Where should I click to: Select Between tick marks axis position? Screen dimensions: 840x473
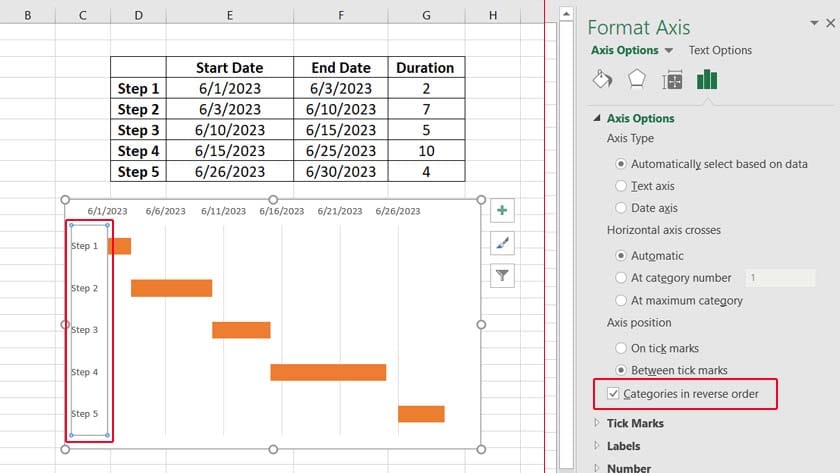click(x=620, y=370)
